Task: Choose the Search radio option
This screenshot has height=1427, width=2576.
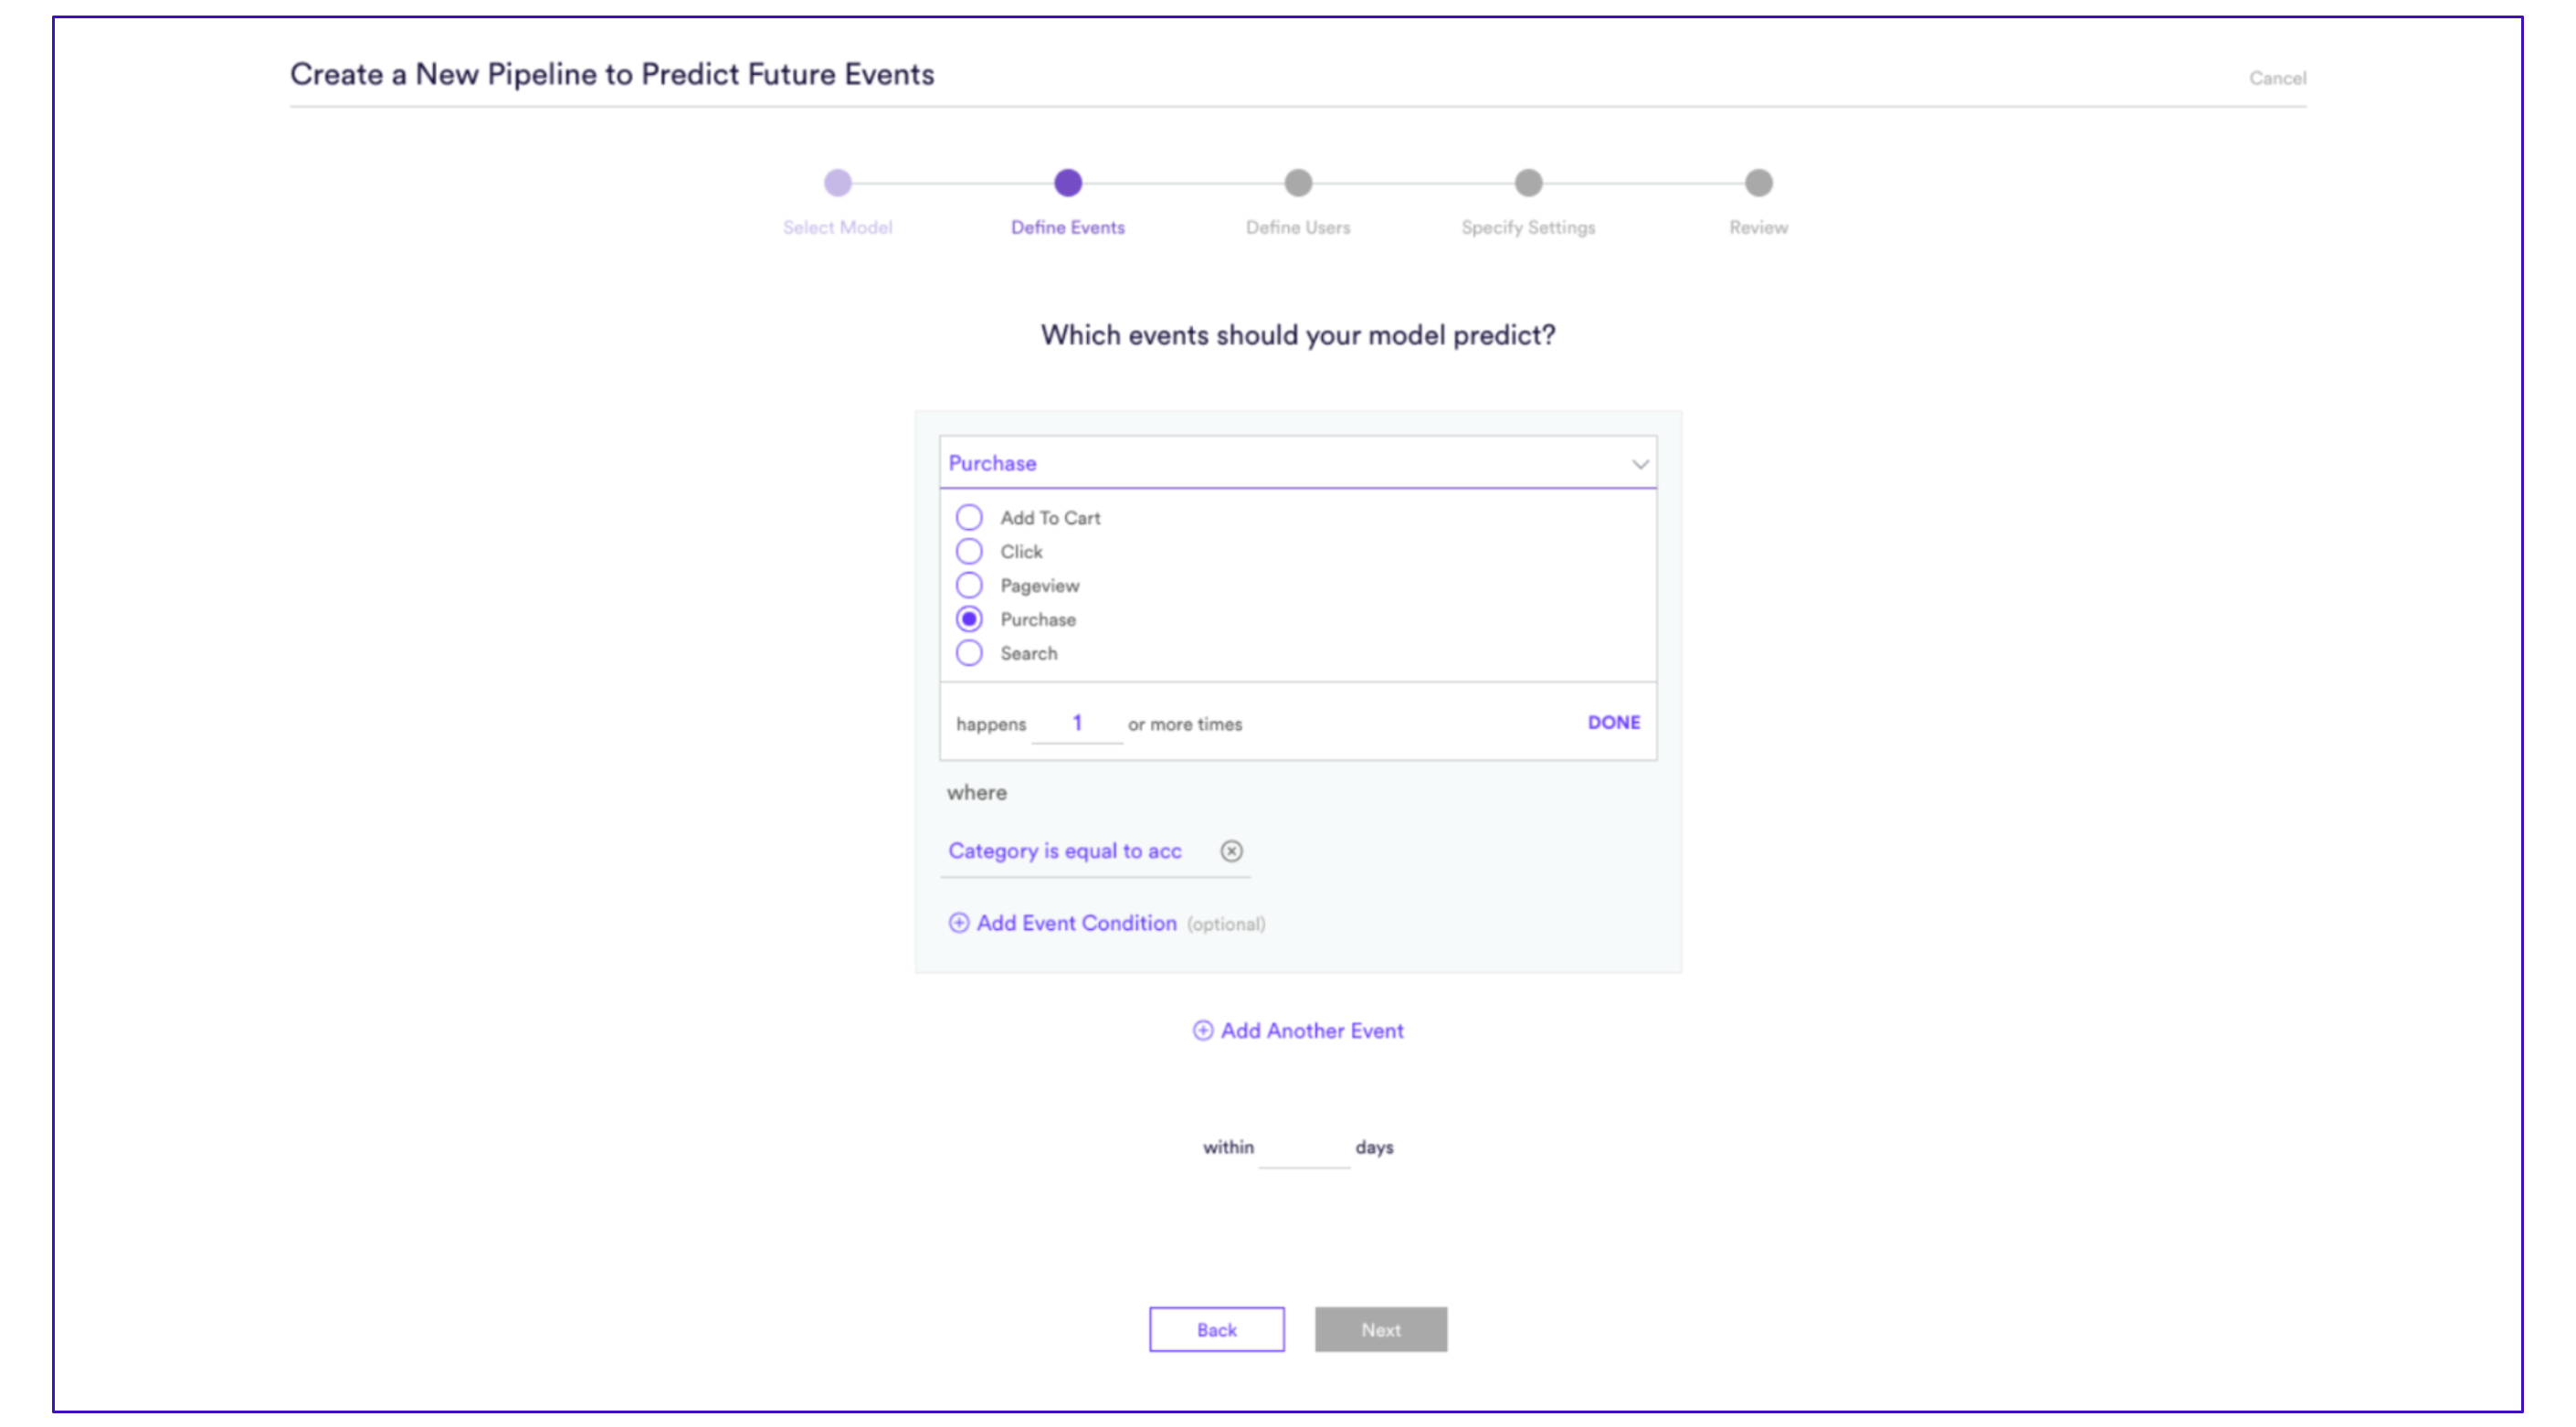Action: tap(969, 653)
